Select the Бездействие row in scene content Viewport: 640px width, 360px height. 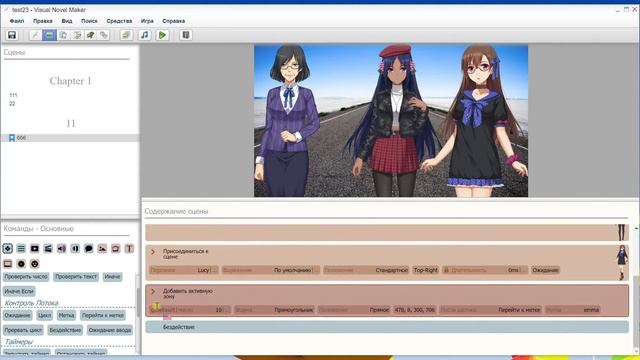click(387, 327)
